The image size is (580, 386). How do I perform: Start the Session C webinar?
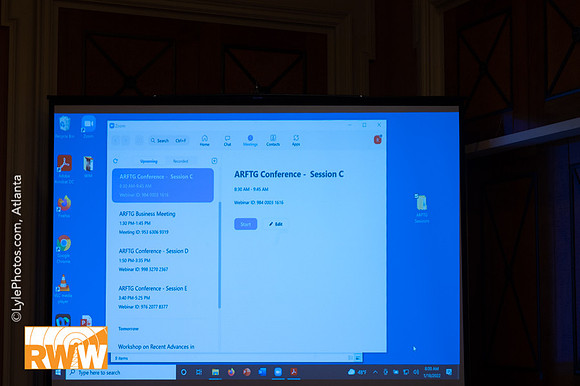(x=246, y=224)
